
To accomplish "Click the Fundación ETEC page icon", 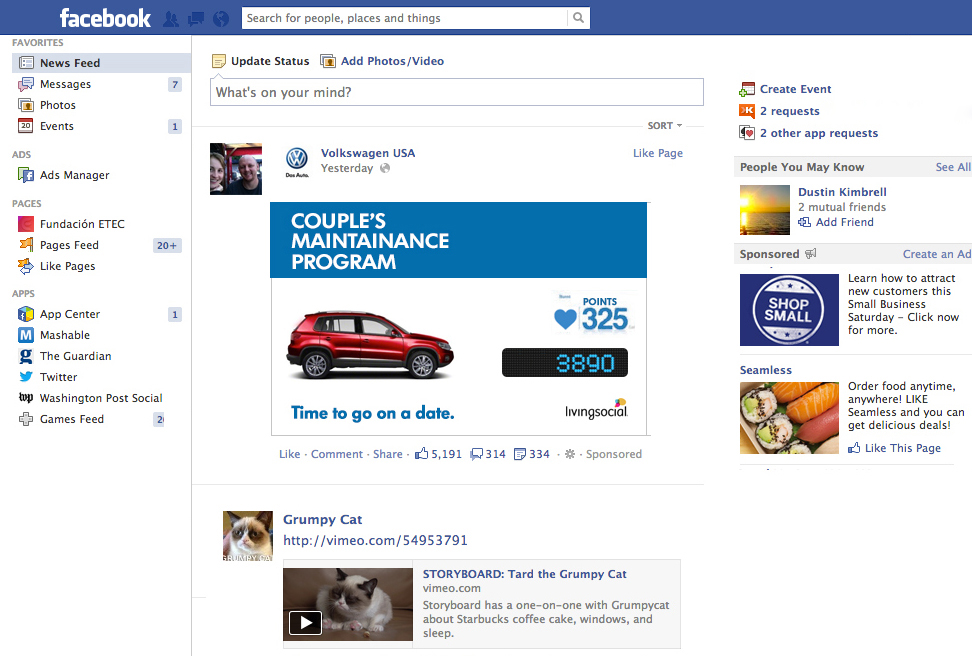I will [x=26, y=224].
